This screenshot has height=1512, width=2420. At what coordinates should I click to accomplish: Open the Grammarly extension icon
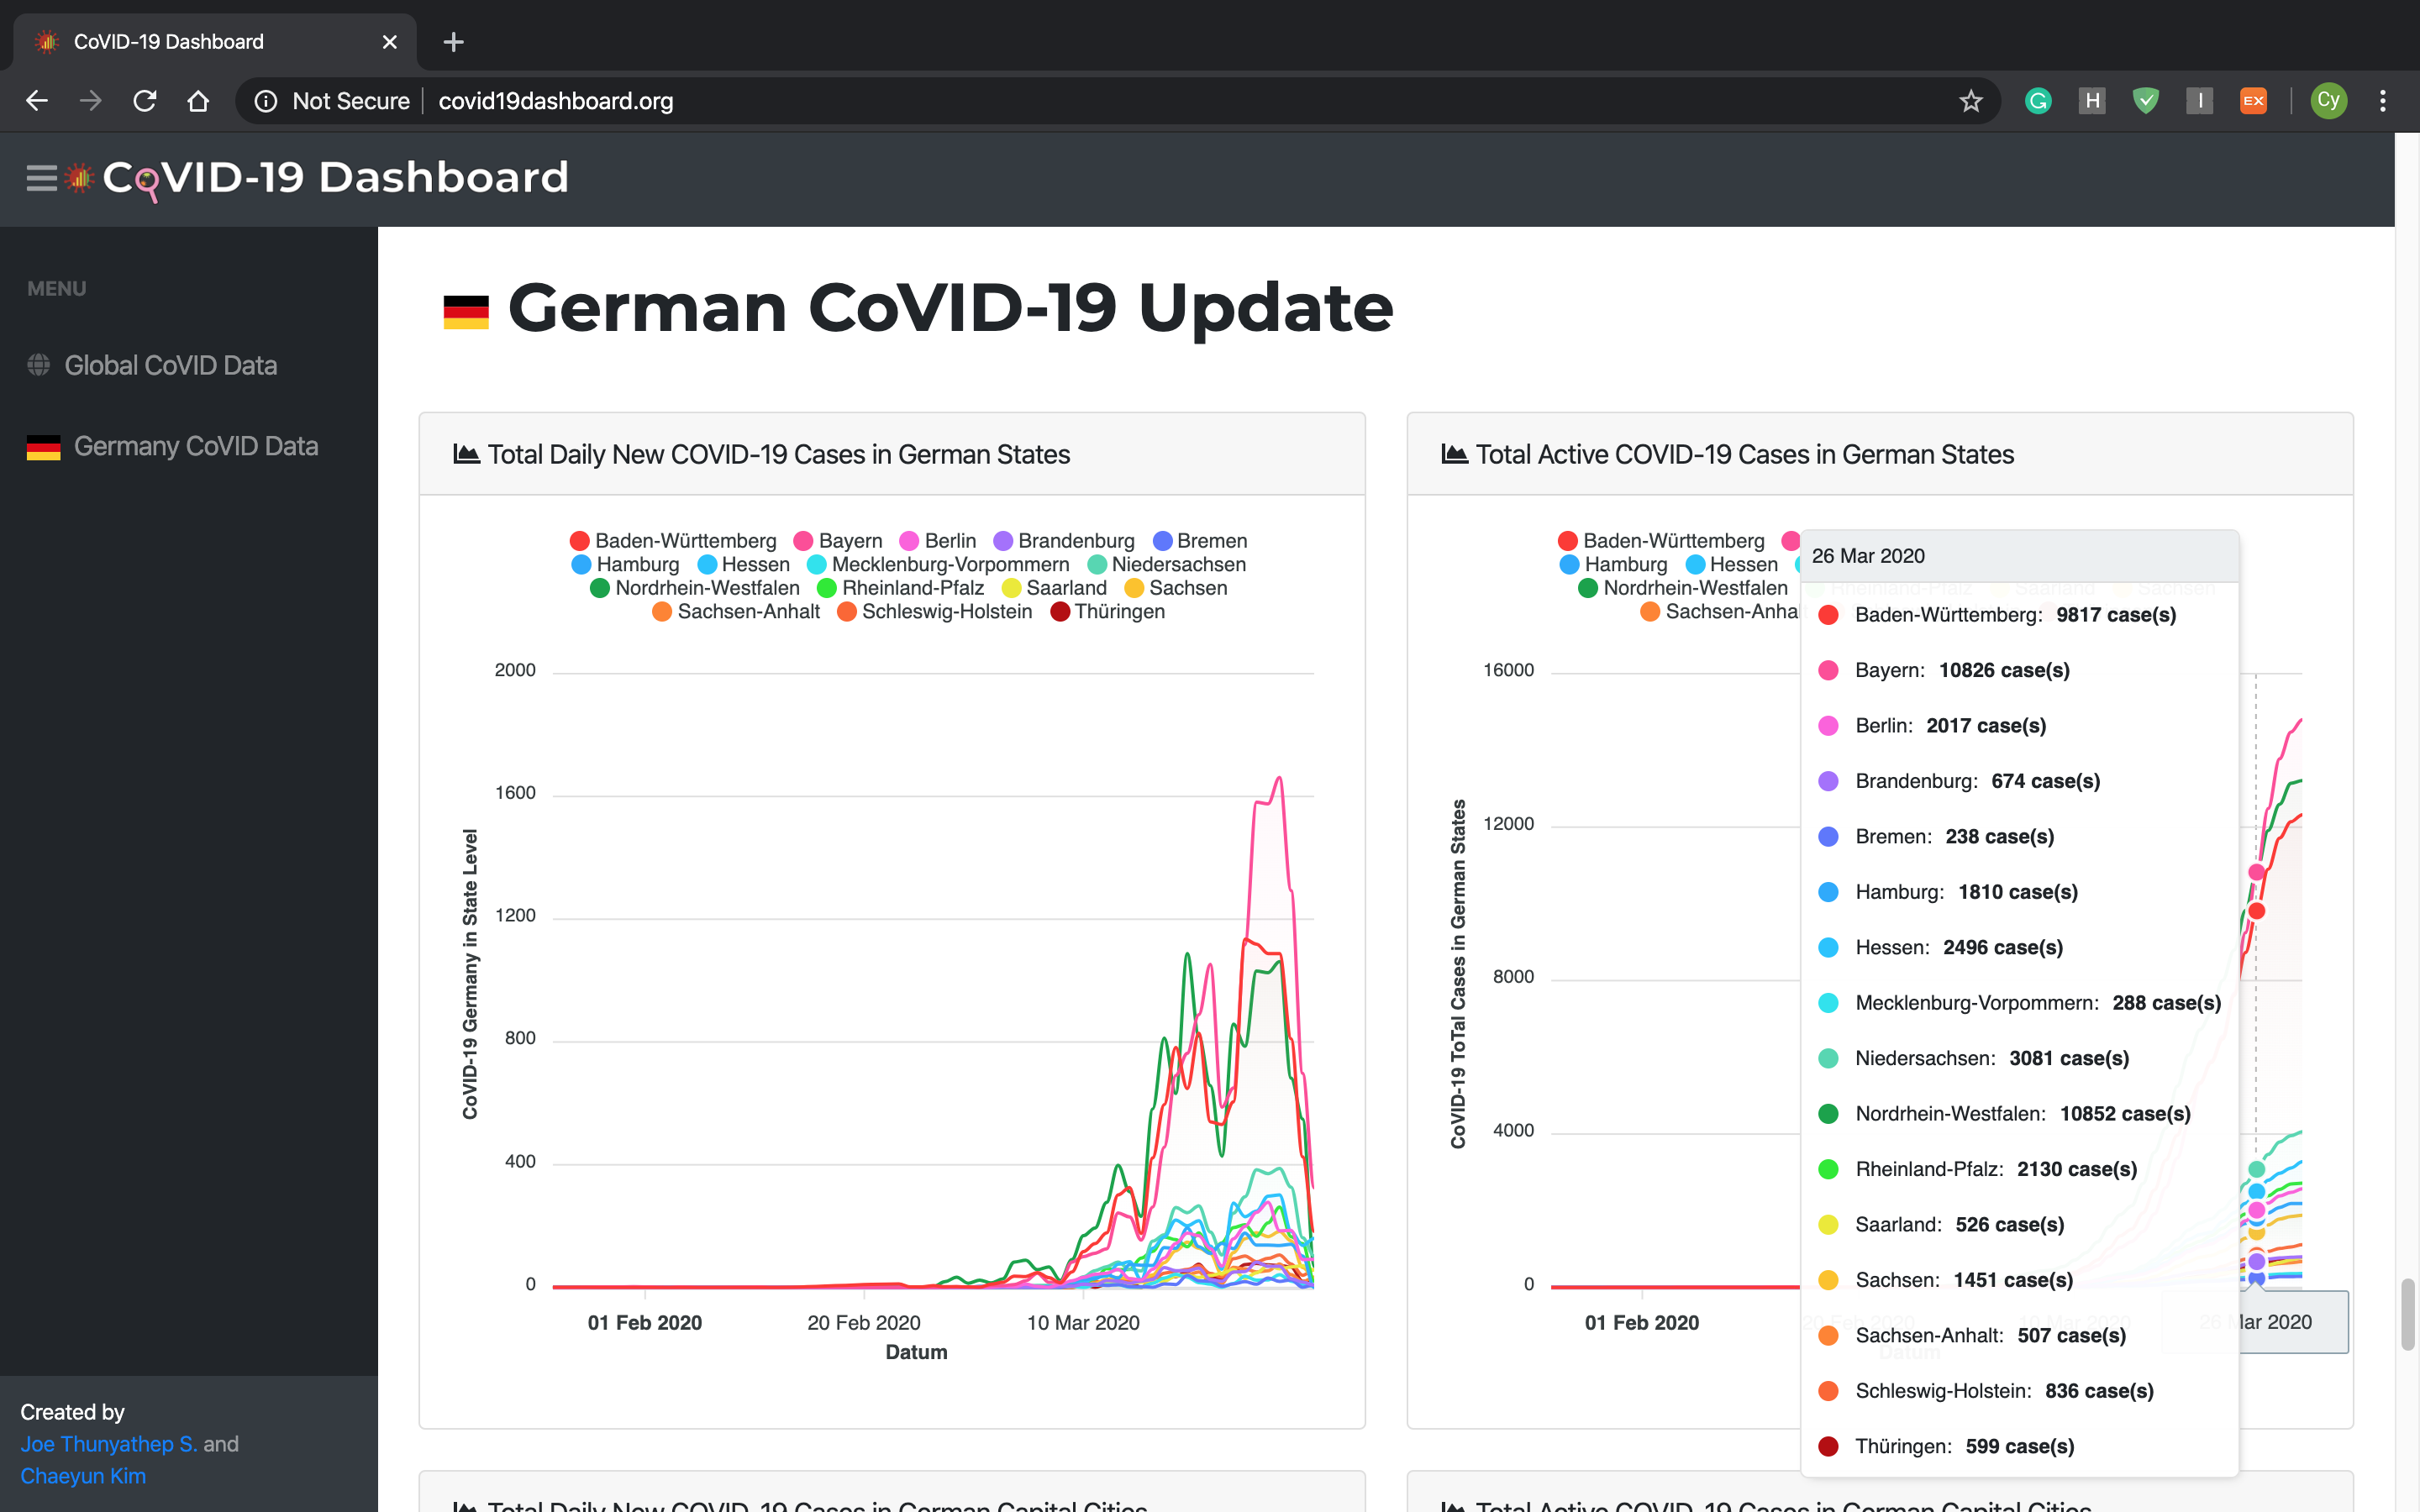pos(2038,101)
